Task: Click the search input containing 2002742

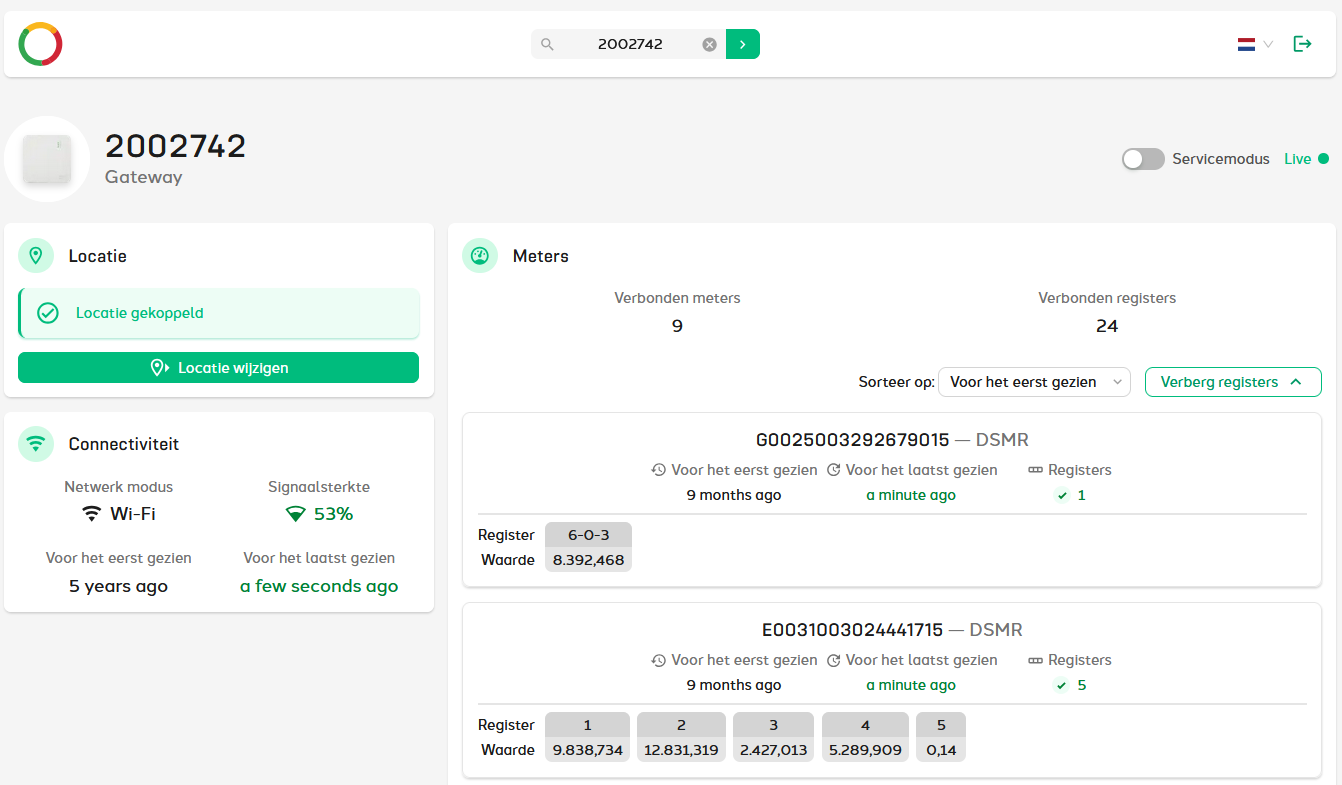Action: tap(630, 44)
